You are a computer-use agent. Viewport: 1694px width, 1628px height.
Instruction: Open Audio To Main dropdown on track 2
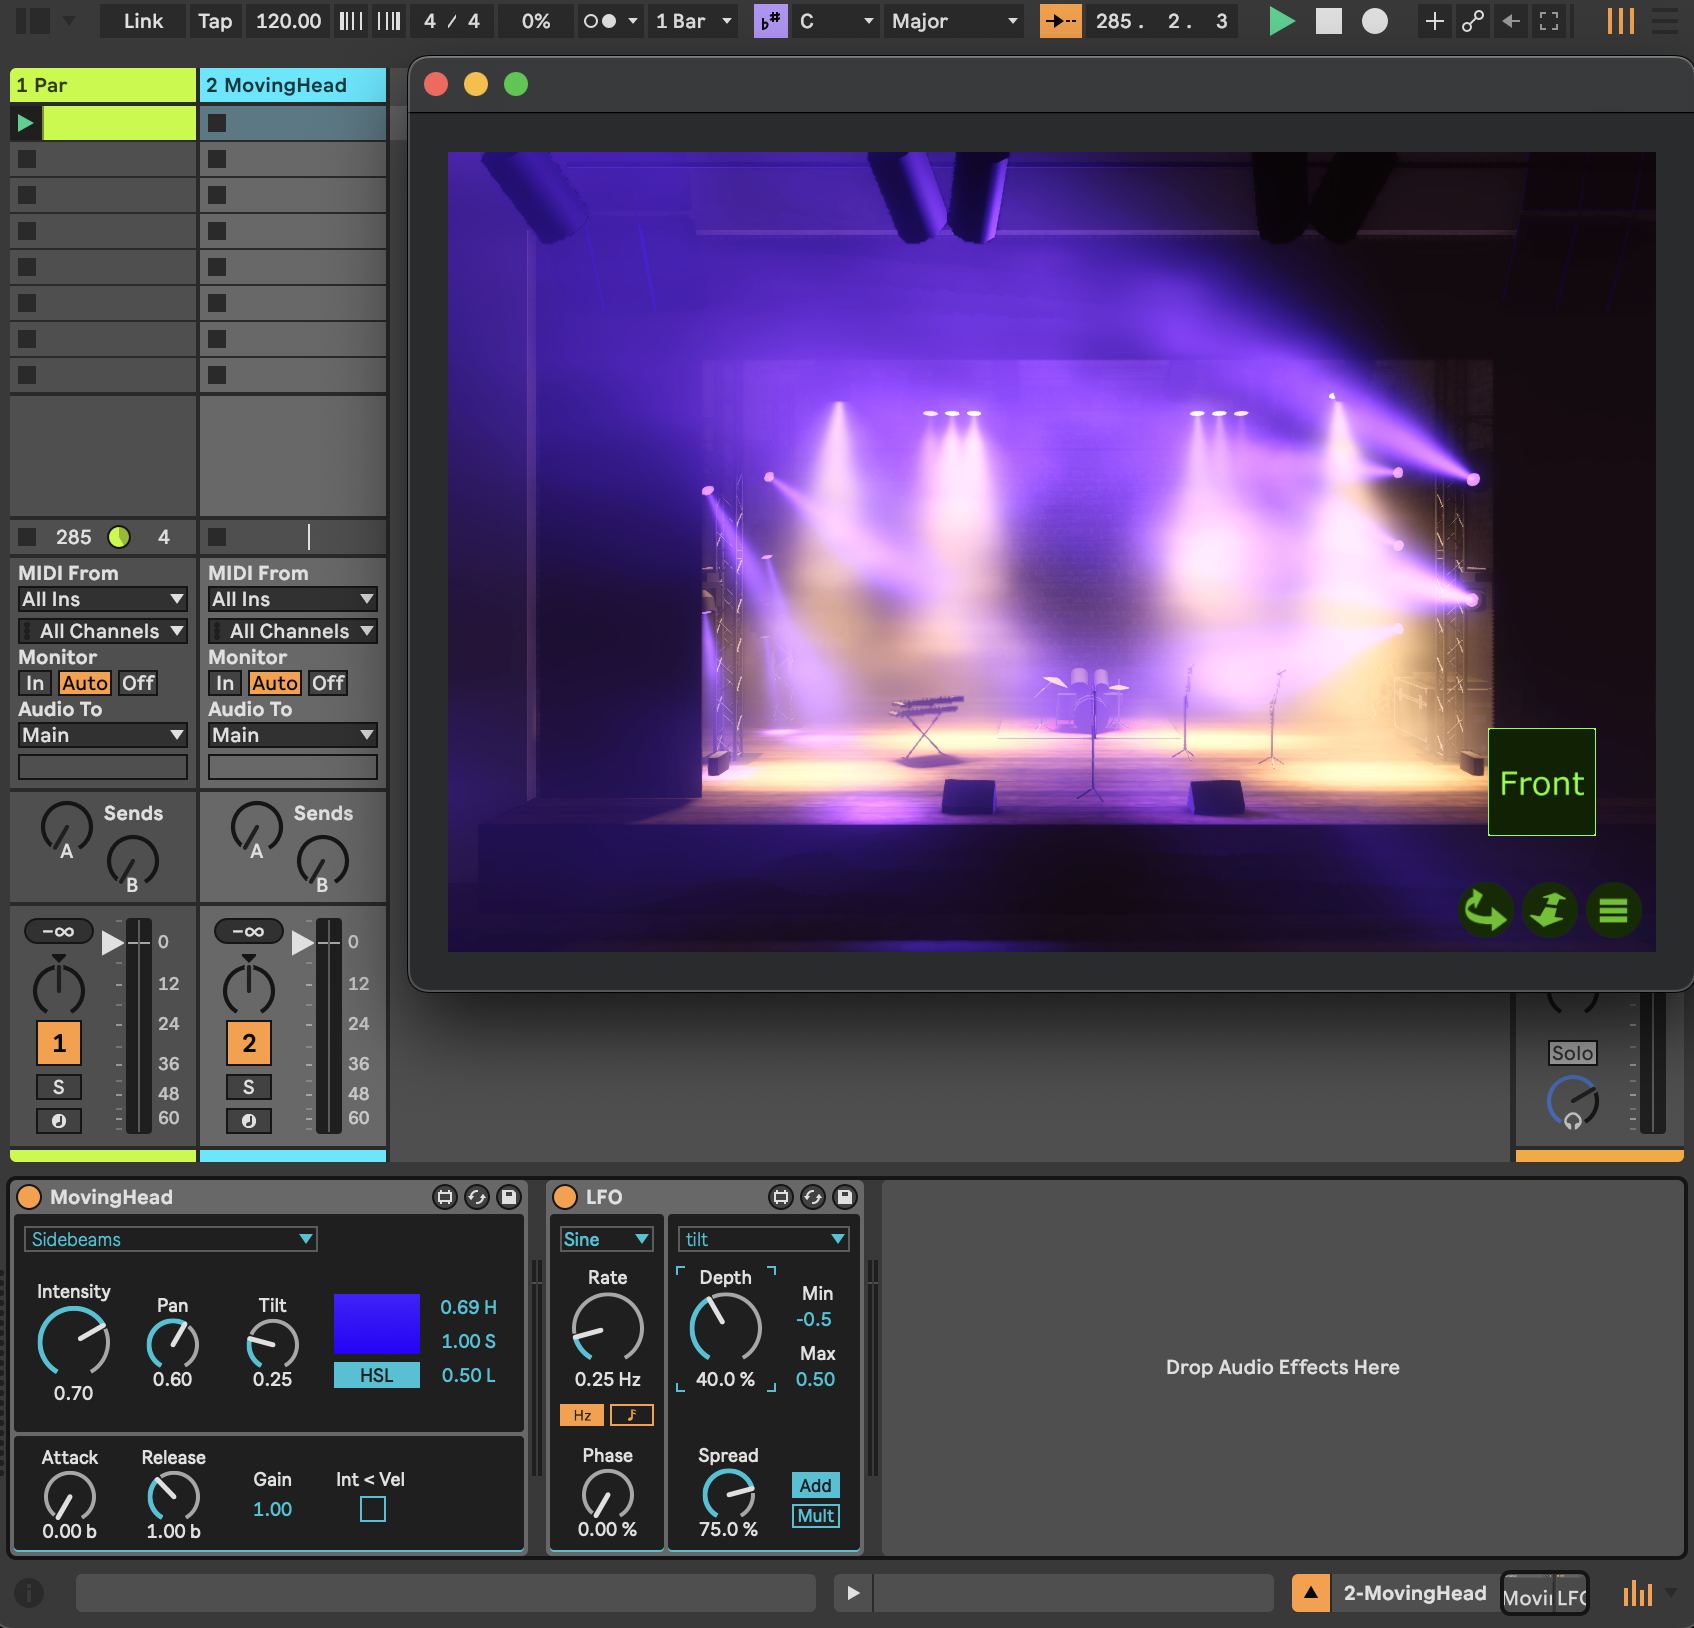(x=293, y=735)
